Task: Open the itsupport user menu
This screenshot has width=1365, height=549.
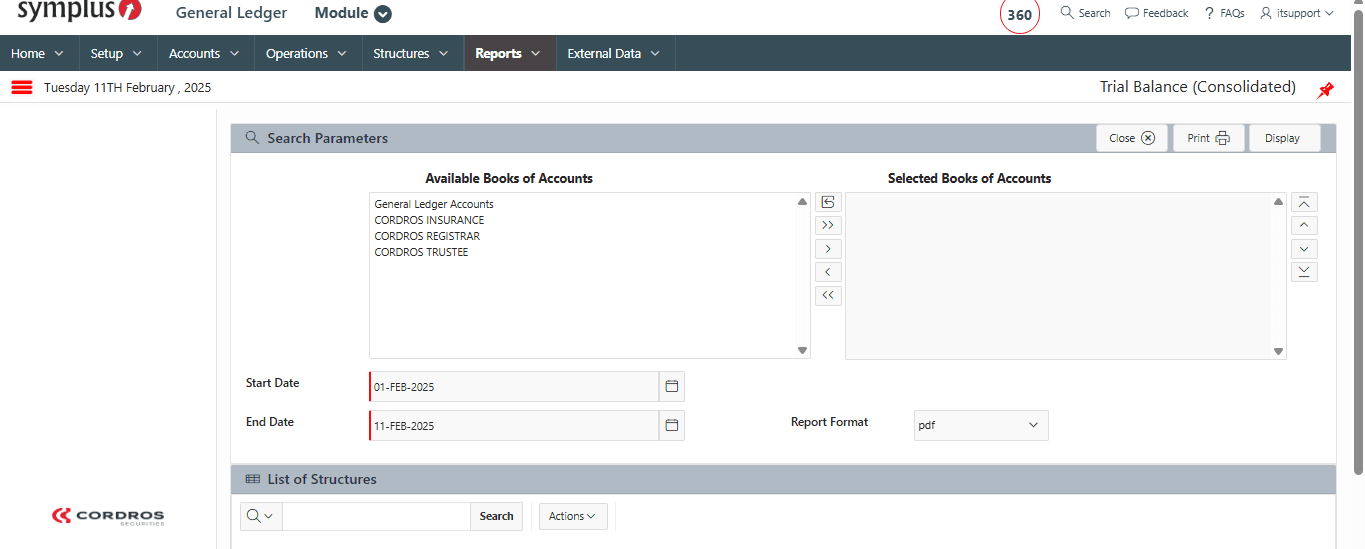Action: click(x=1297, y=13)
